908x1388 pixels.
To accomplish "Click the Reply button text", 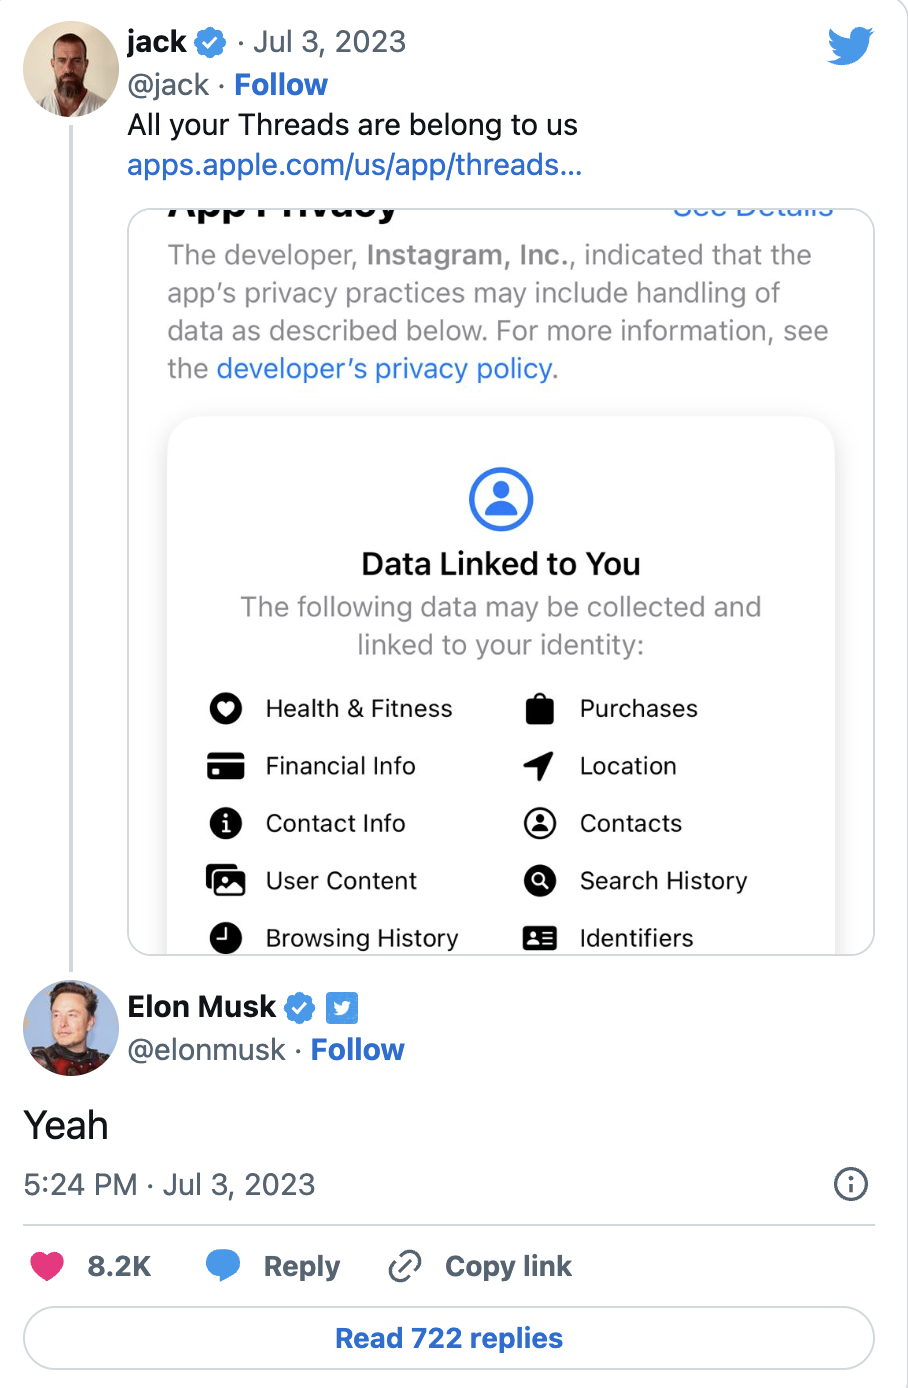I will pos(301,1266).
